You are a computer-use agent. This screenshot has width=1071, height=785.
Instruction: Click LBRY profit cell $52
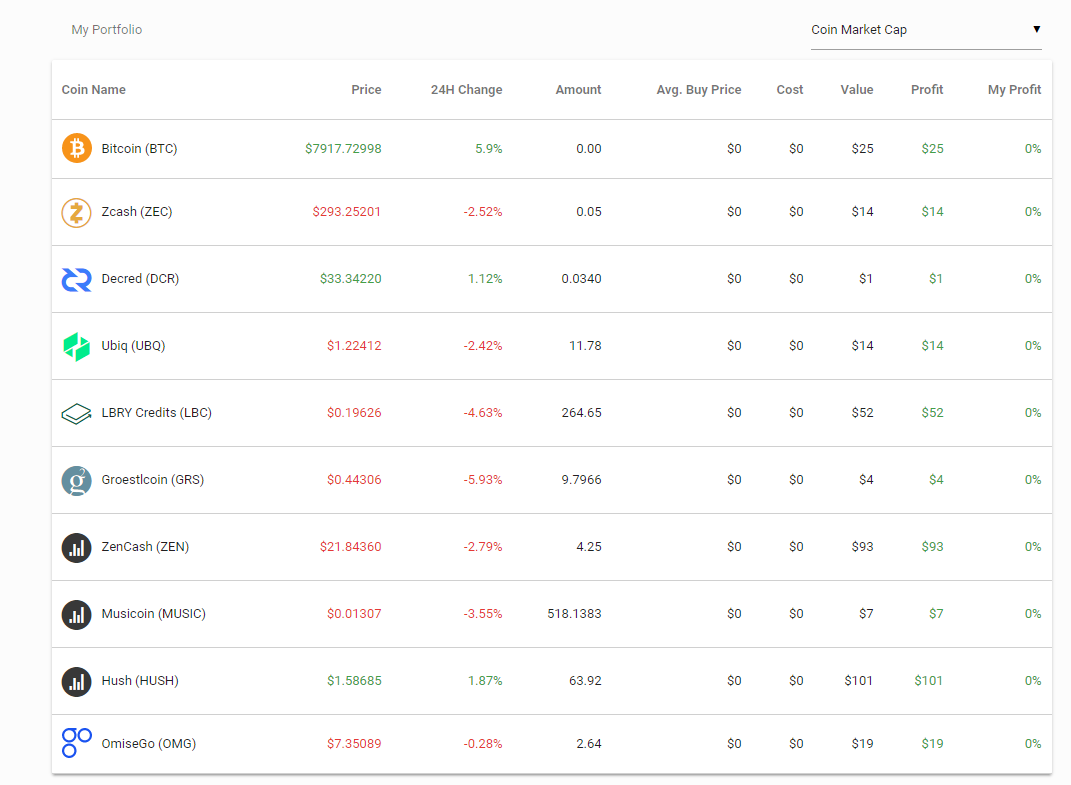pos(932,413)
